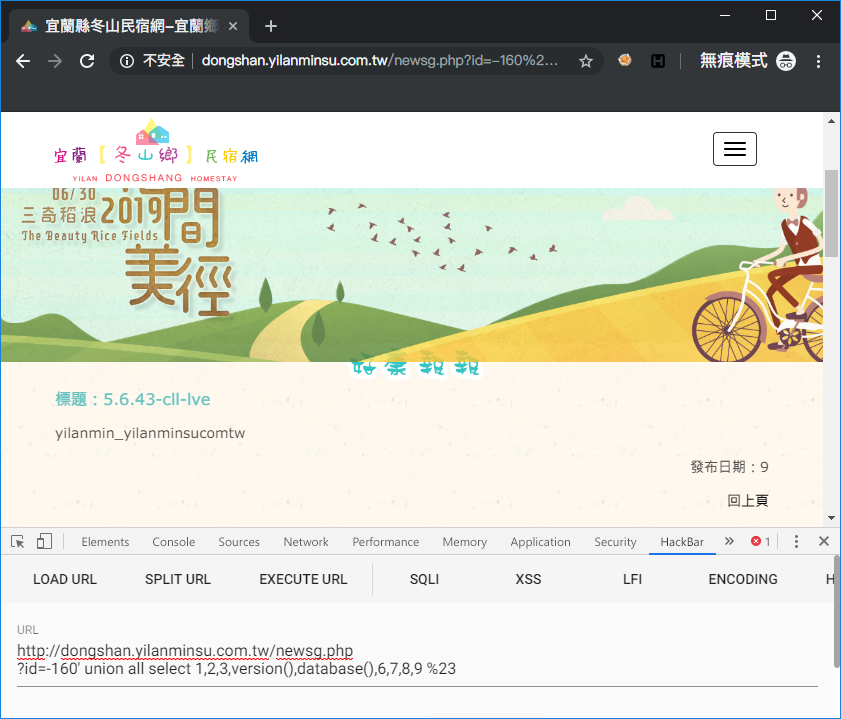The height and width of the screenshot is (719, 841).
Task: Open the ENCODING dropdown in HackBar
Action: pos(743,579)
